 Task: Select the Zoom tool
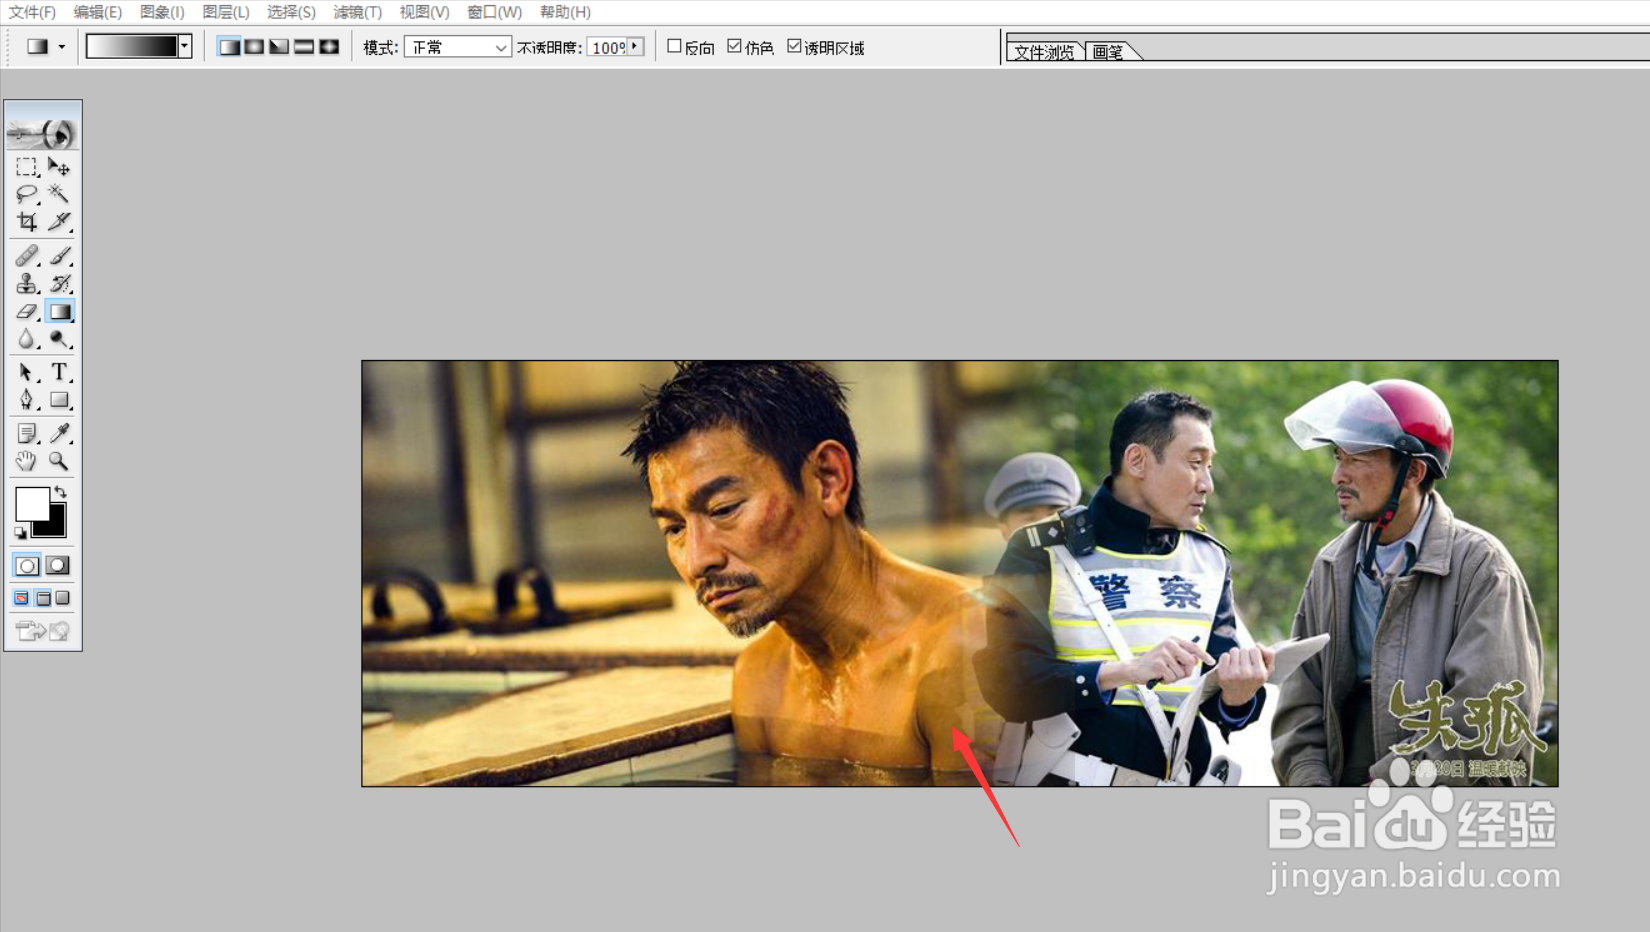tap(59, 461)
